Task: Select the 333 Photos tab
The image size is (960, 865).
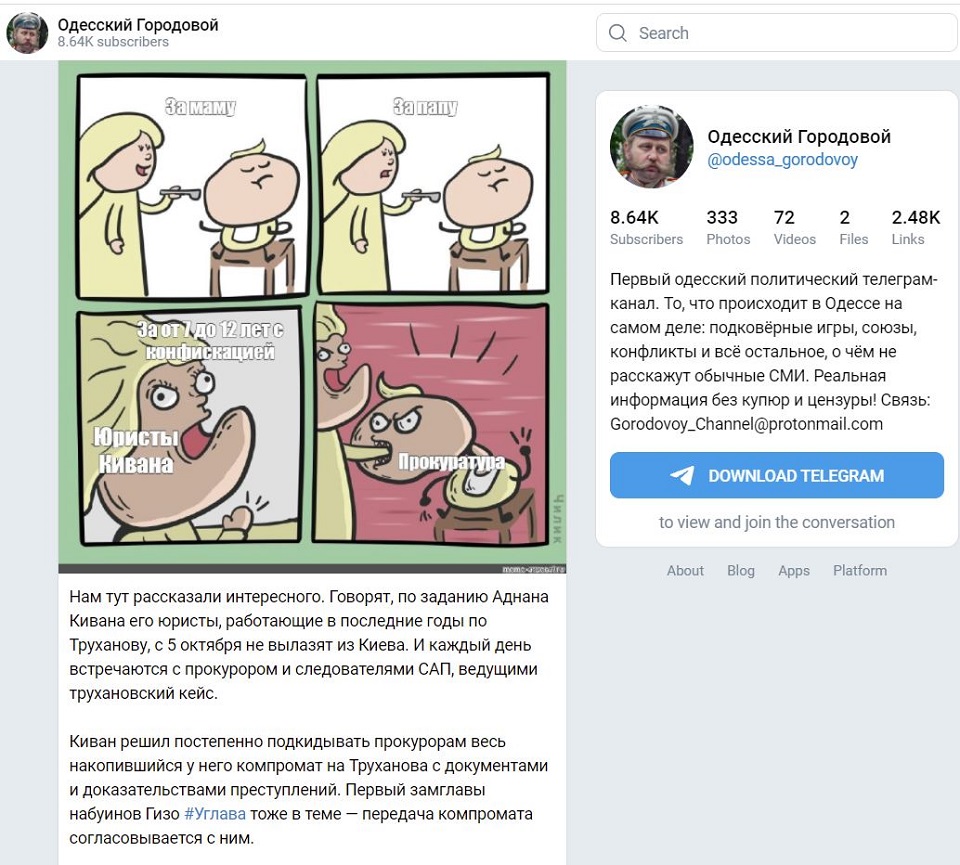Action: pos(727,227)
